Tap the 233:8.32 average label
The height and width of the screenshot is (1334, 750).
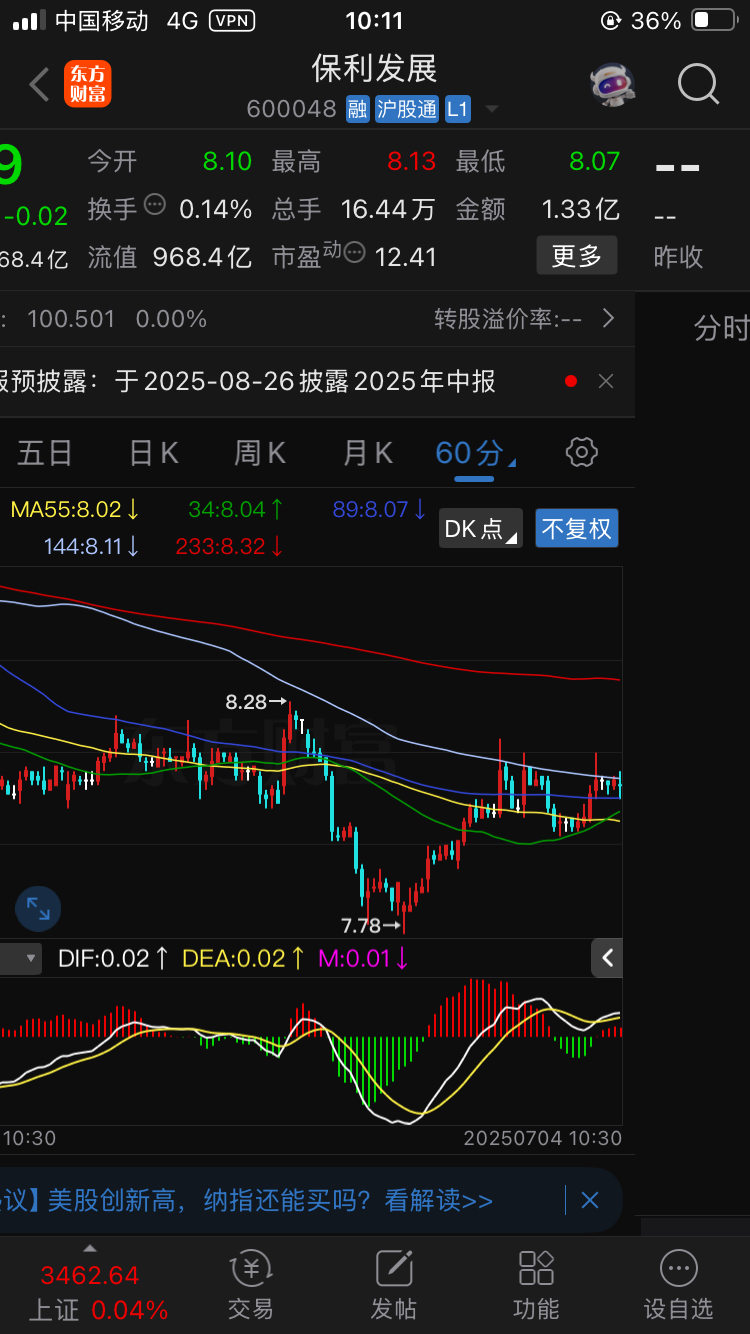click(x=230, y=546)
